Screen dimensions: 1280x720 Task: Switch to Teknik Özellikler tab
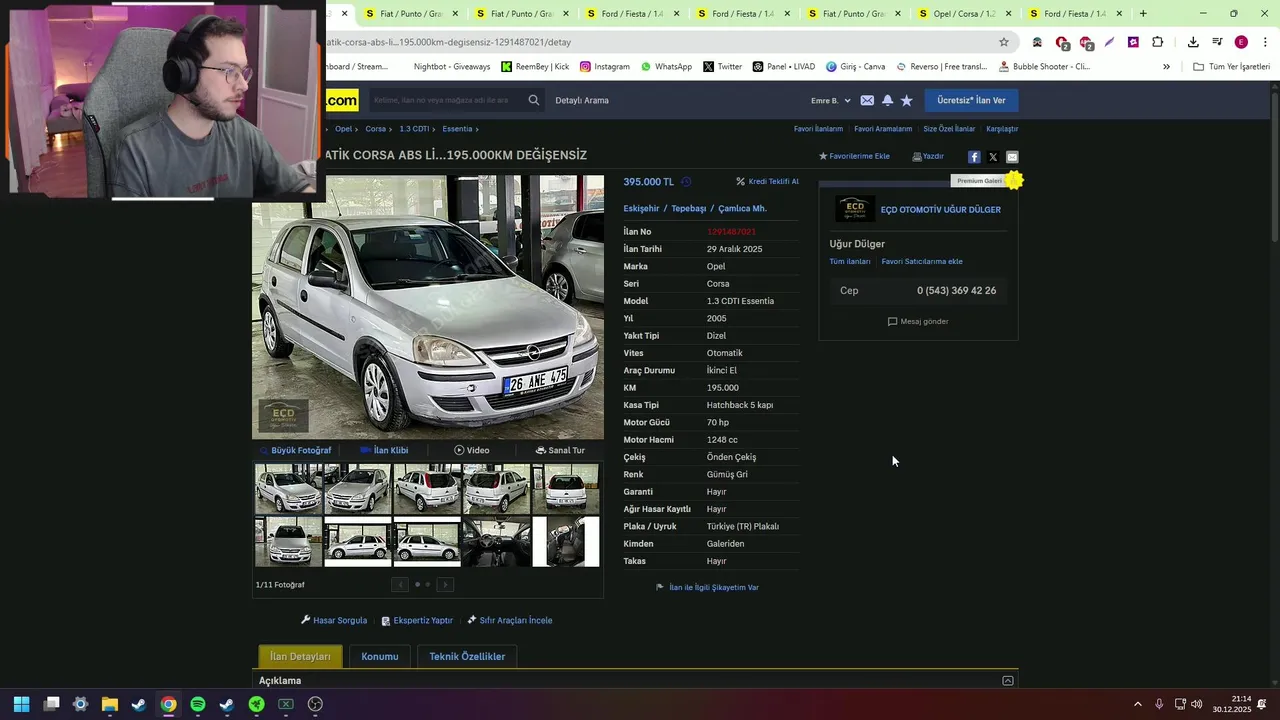[467, 657]
